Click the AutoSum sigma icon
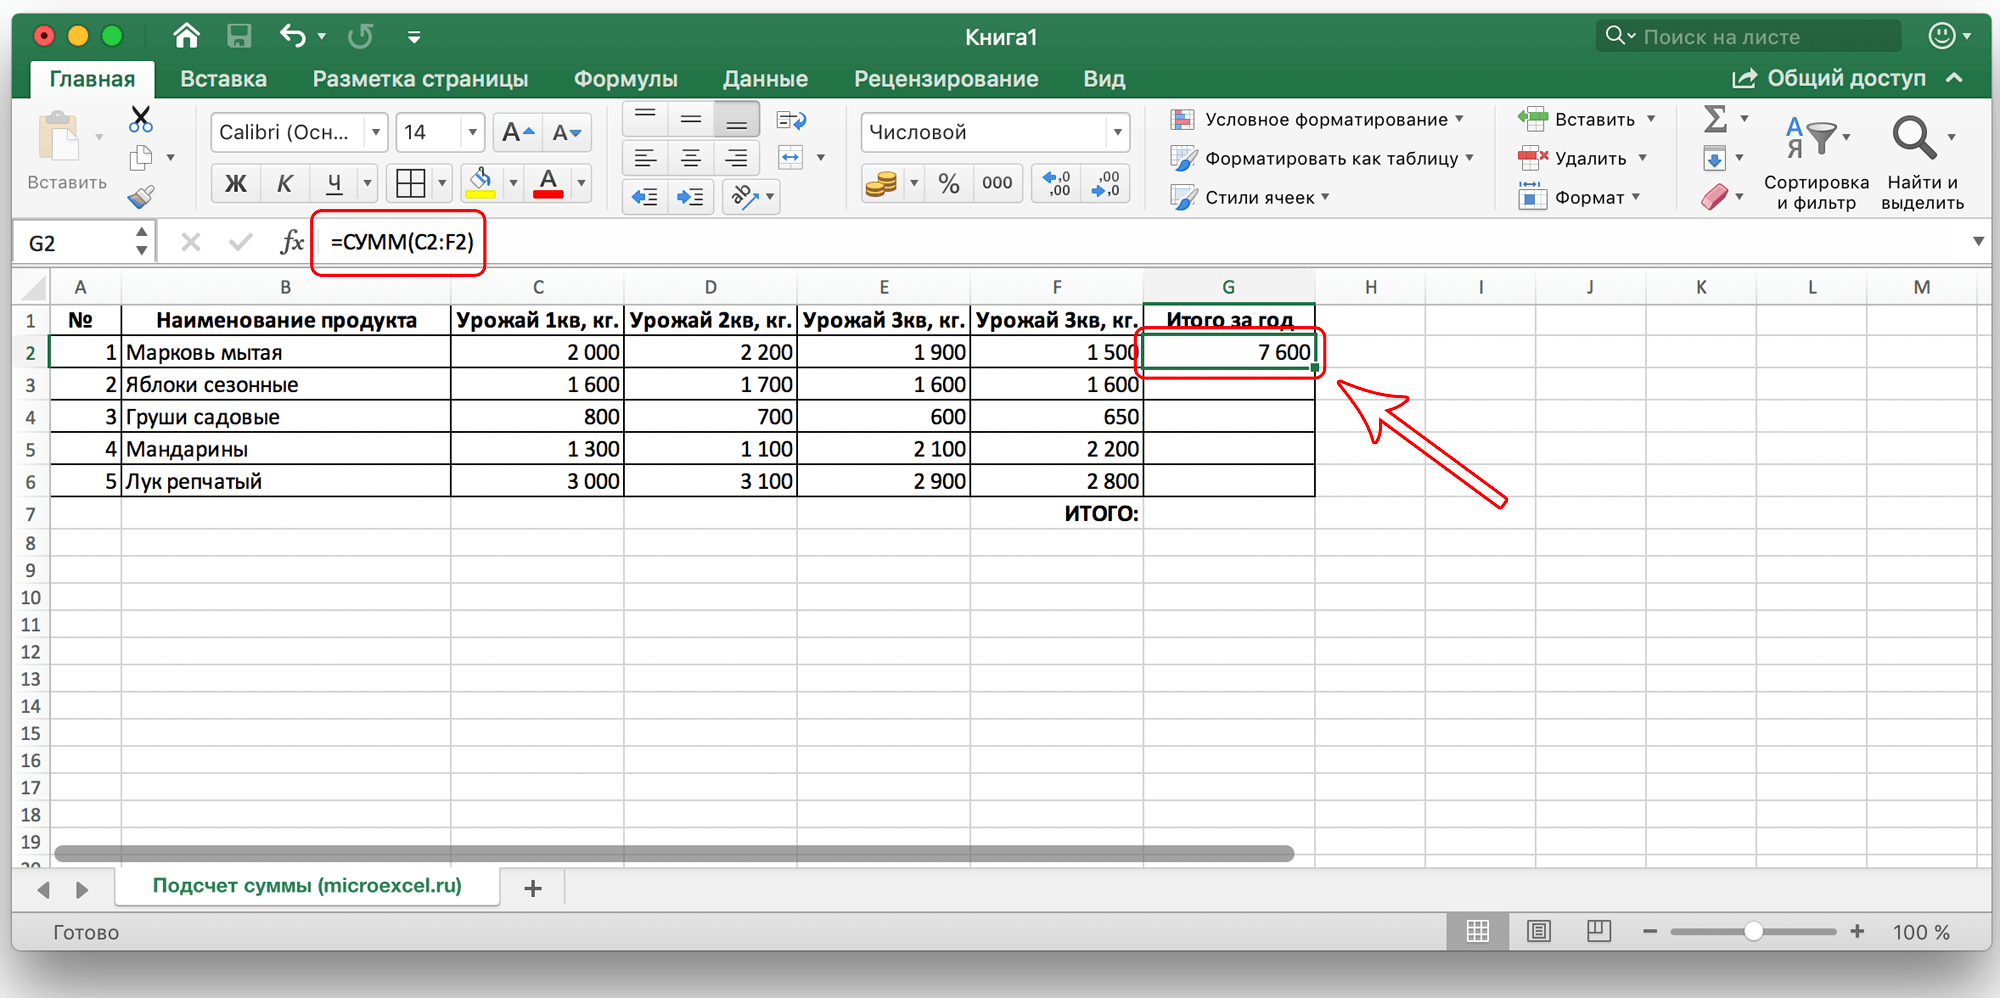Screen dimensions: 2000x998 [1715, 119]
